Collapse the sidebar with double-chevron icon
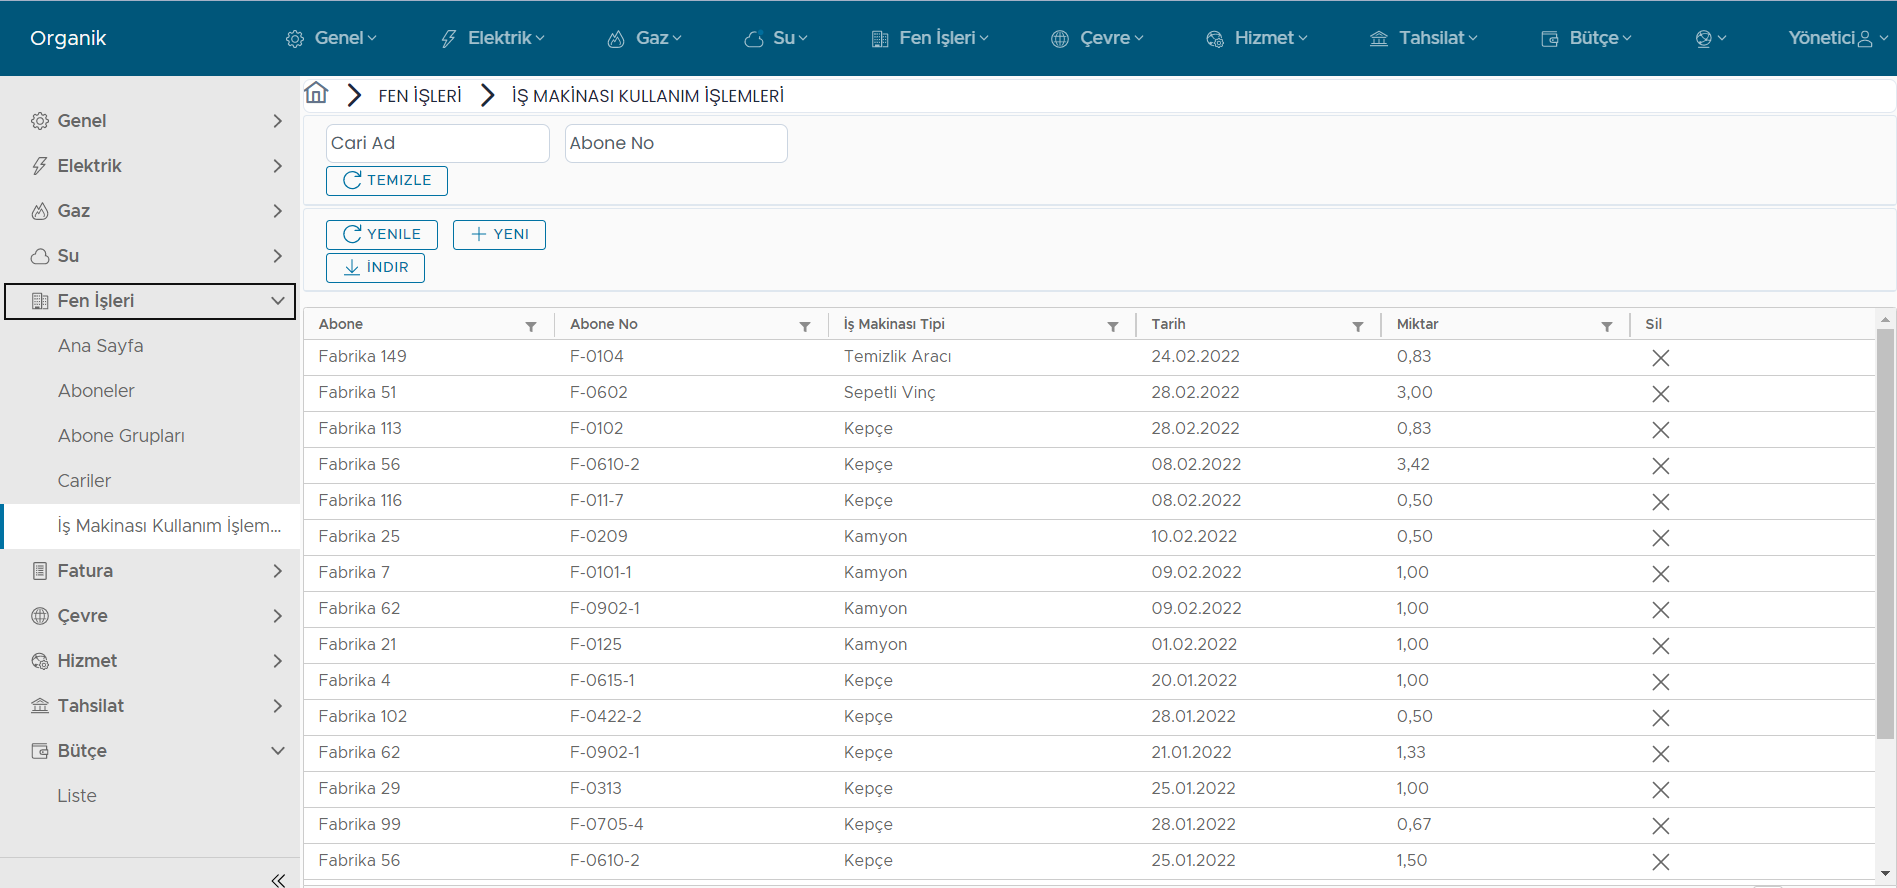The image size is (1897, 888). pos(278,880)
